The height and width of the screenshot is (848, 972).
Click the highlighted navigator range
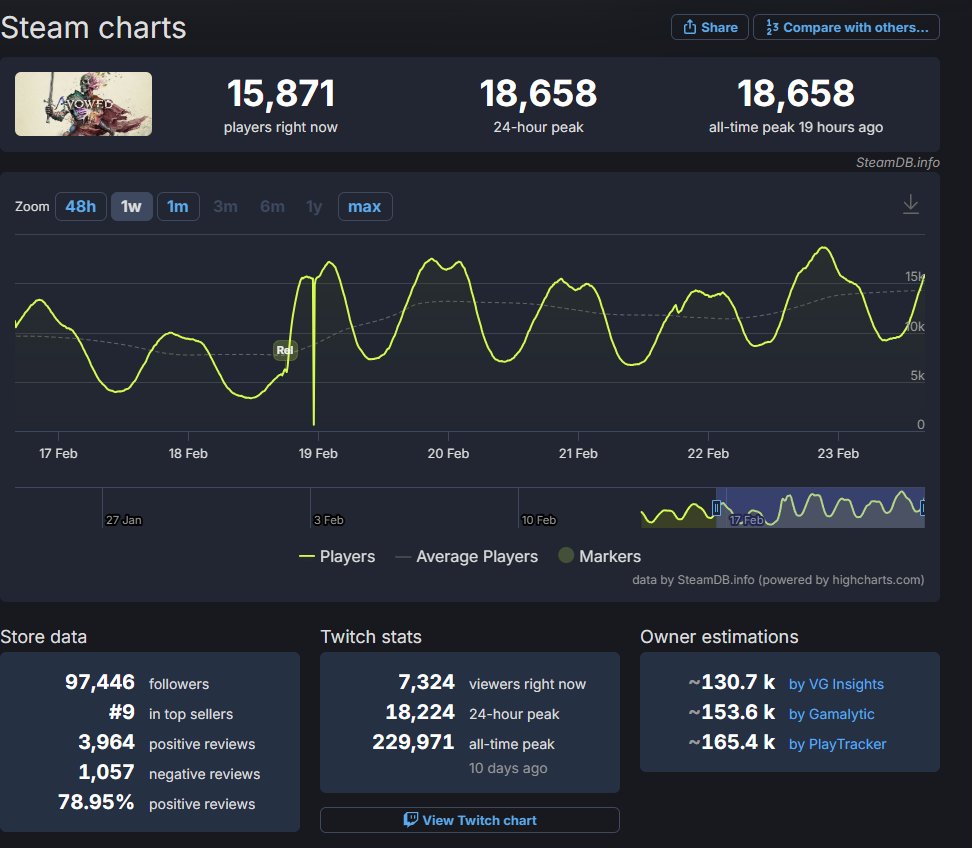pos(820,508)
